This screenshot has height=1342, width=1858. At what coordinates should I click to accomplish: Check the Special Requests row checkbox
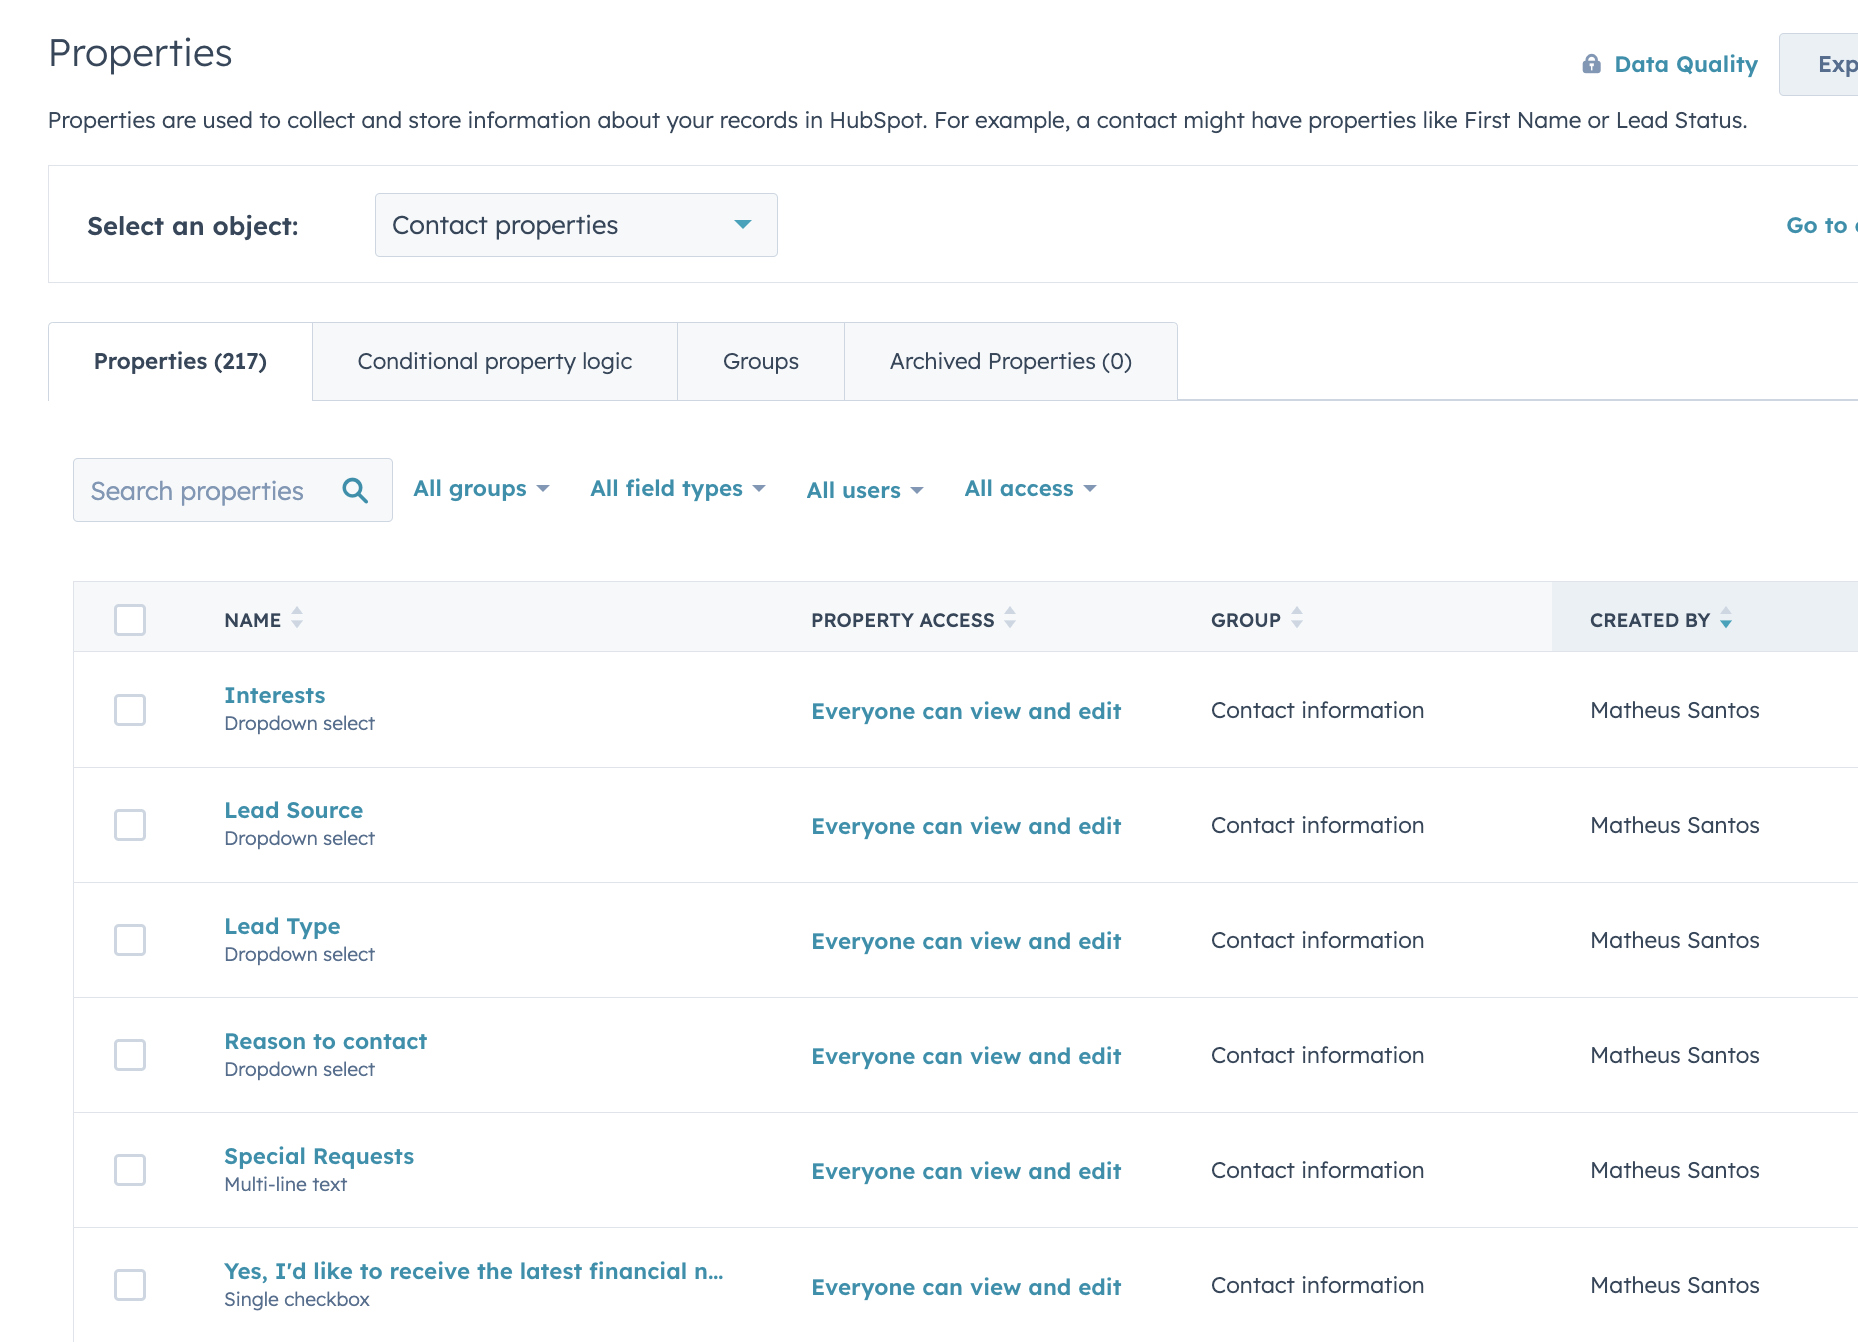point(130,1170)
